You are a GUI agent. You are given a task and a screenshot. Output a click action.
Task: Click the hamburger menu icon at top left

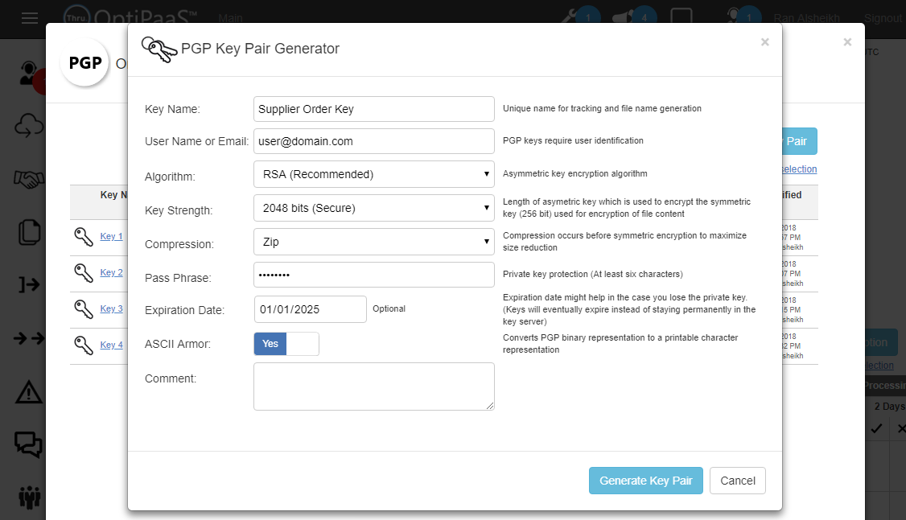pyautogui.click(x=30, y=18)
